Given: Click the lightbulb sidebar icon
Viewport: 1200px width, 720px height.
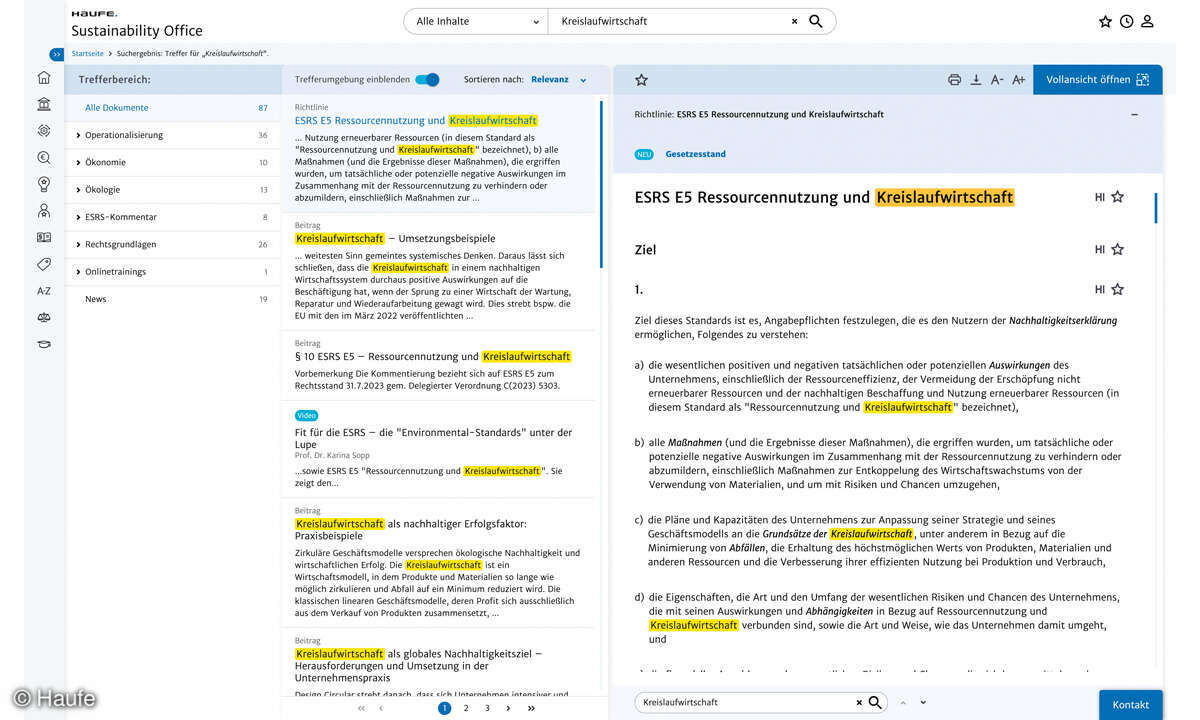Looking at the screenshot, I should pos(43,184).
